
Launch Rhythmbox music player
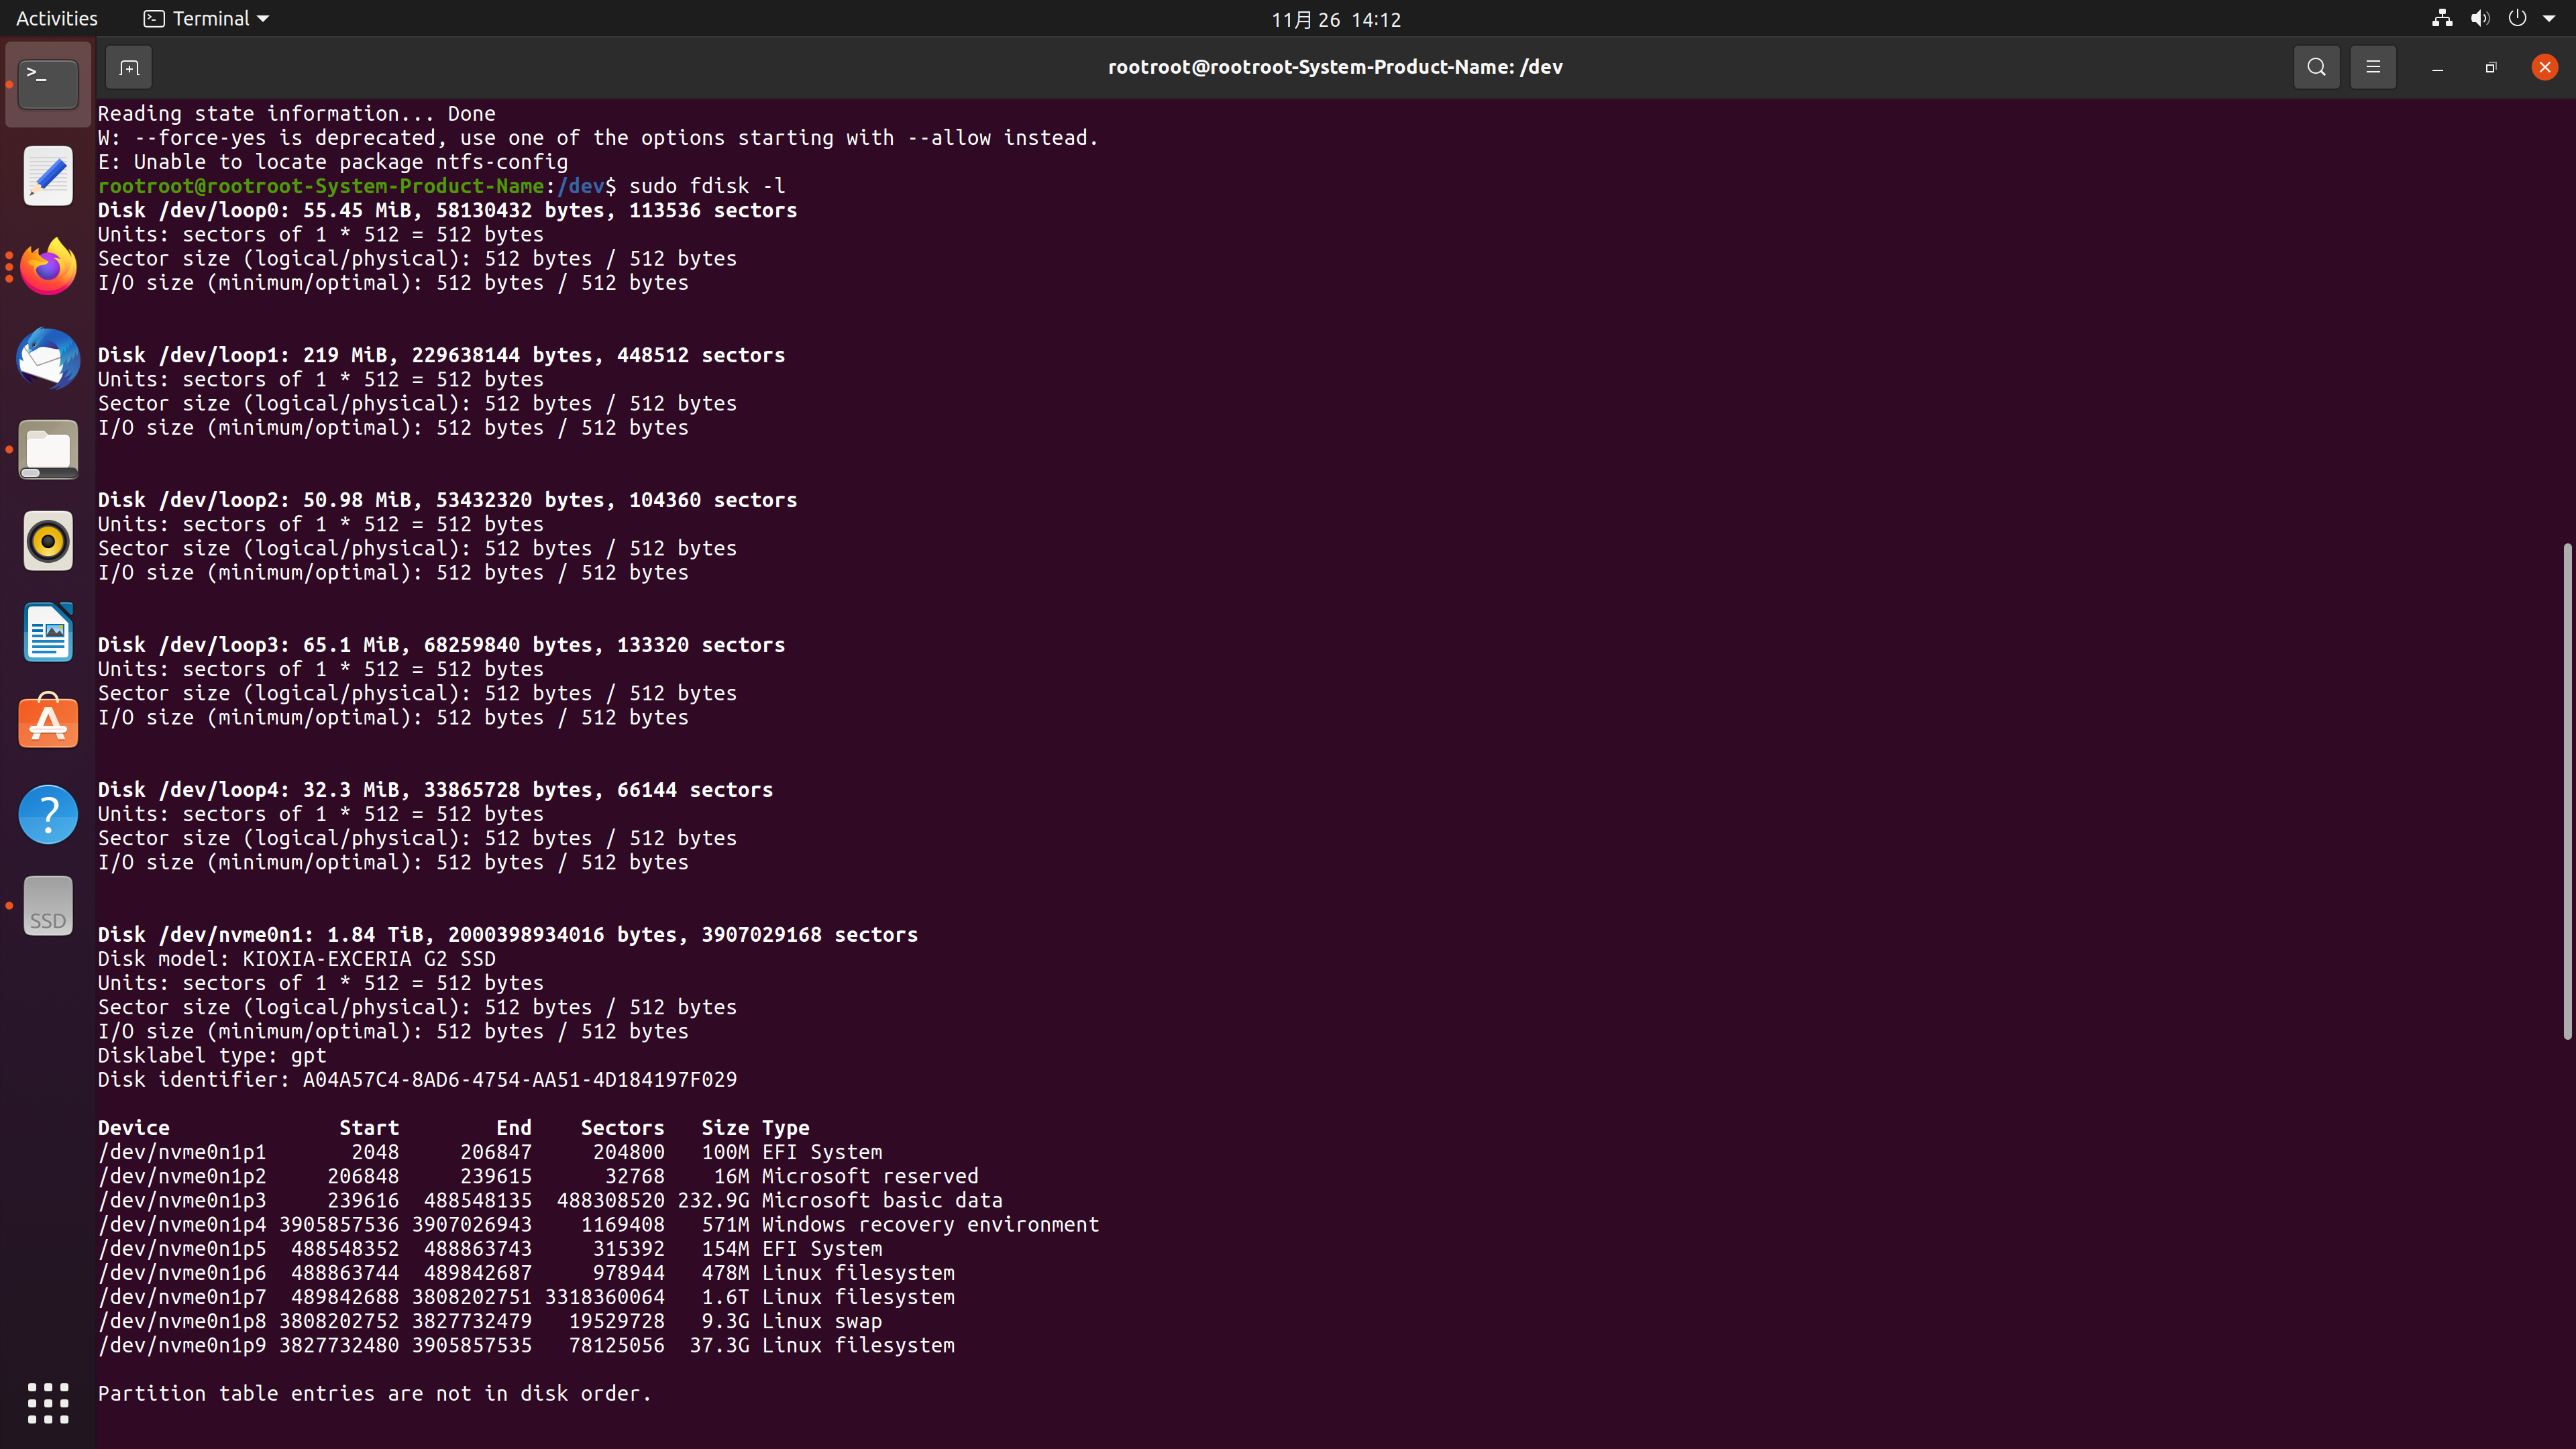[x=48, y=541]
